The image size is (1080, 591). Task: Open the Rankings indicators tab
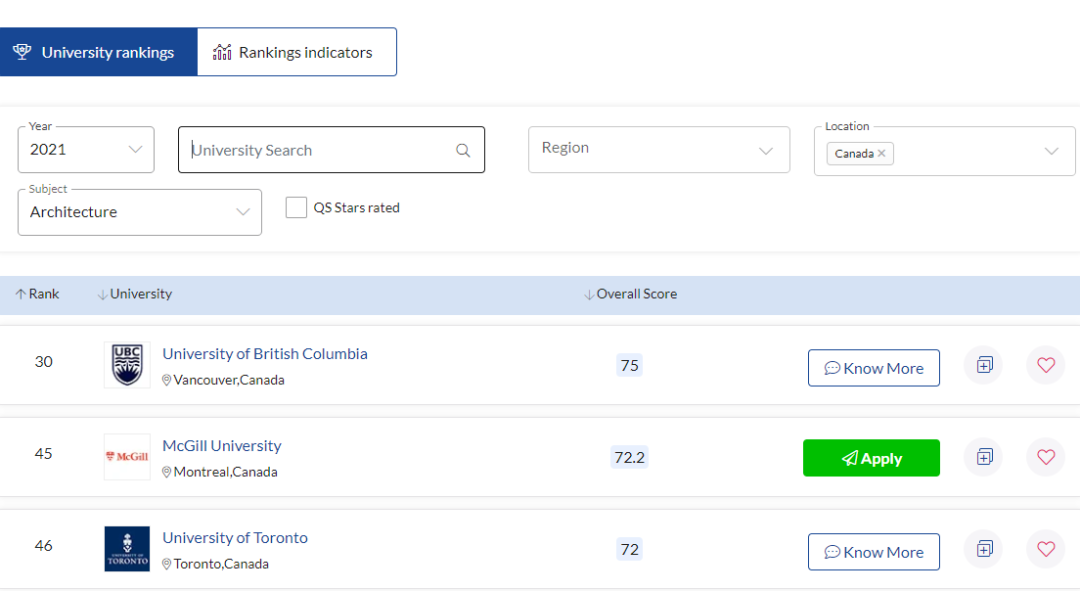[297, 52]
